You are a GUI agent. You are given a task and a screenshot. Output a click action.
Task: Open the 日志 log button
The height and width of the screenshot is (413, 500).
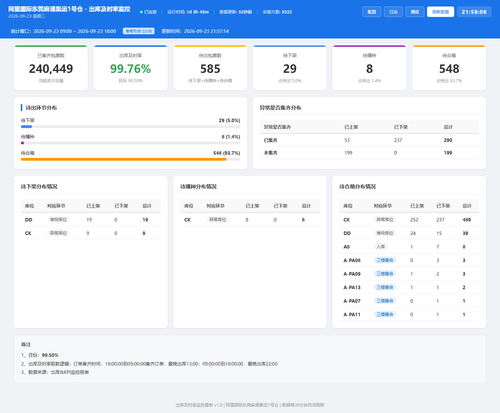point(393,12)
